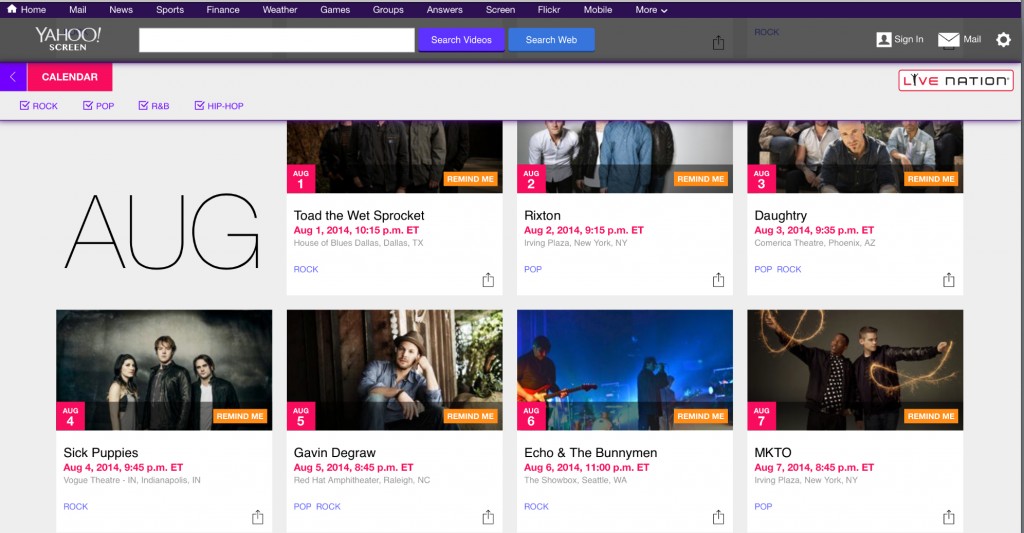Open Settings gear icon
The width and height of the screenshot is (1024, 533).
tap(1003, 40)
